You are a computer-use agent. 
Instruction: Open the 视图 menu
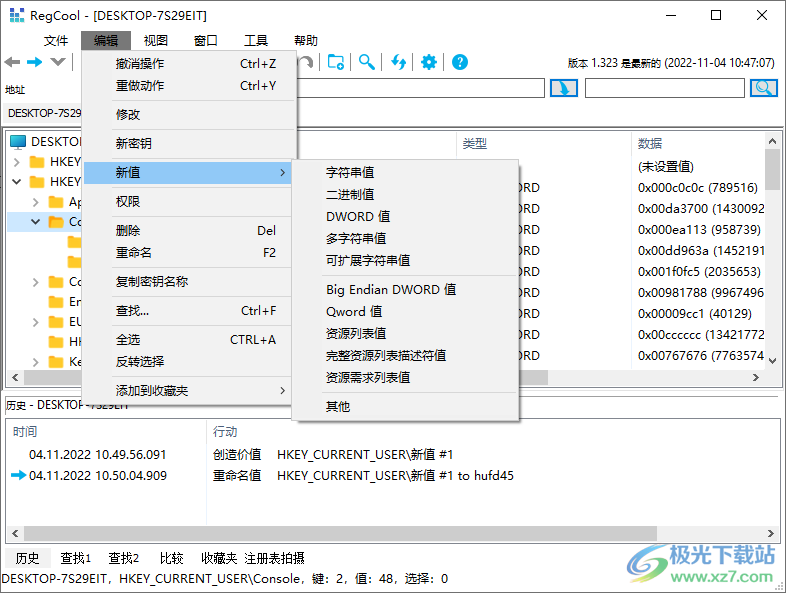156,41
